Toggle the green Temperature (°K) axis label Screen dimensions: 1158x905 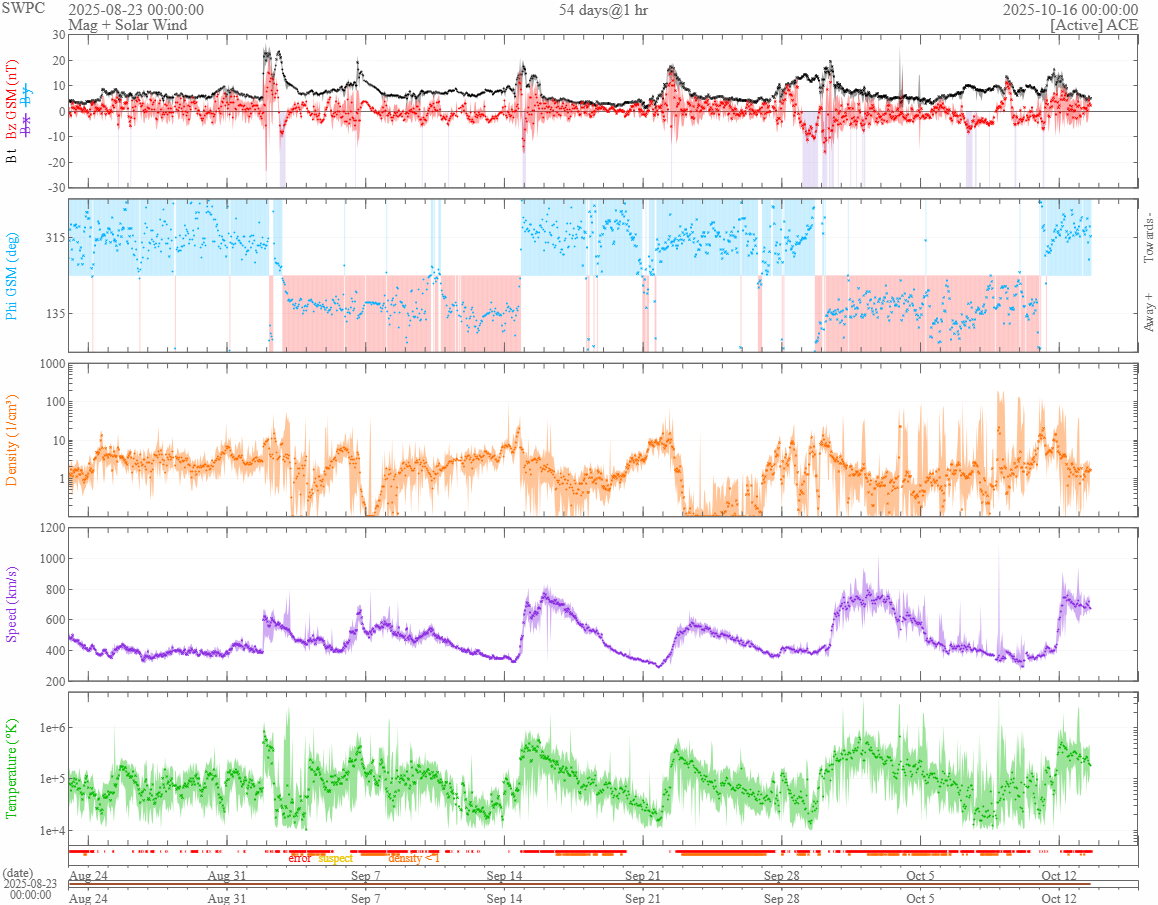click(11, 768)
